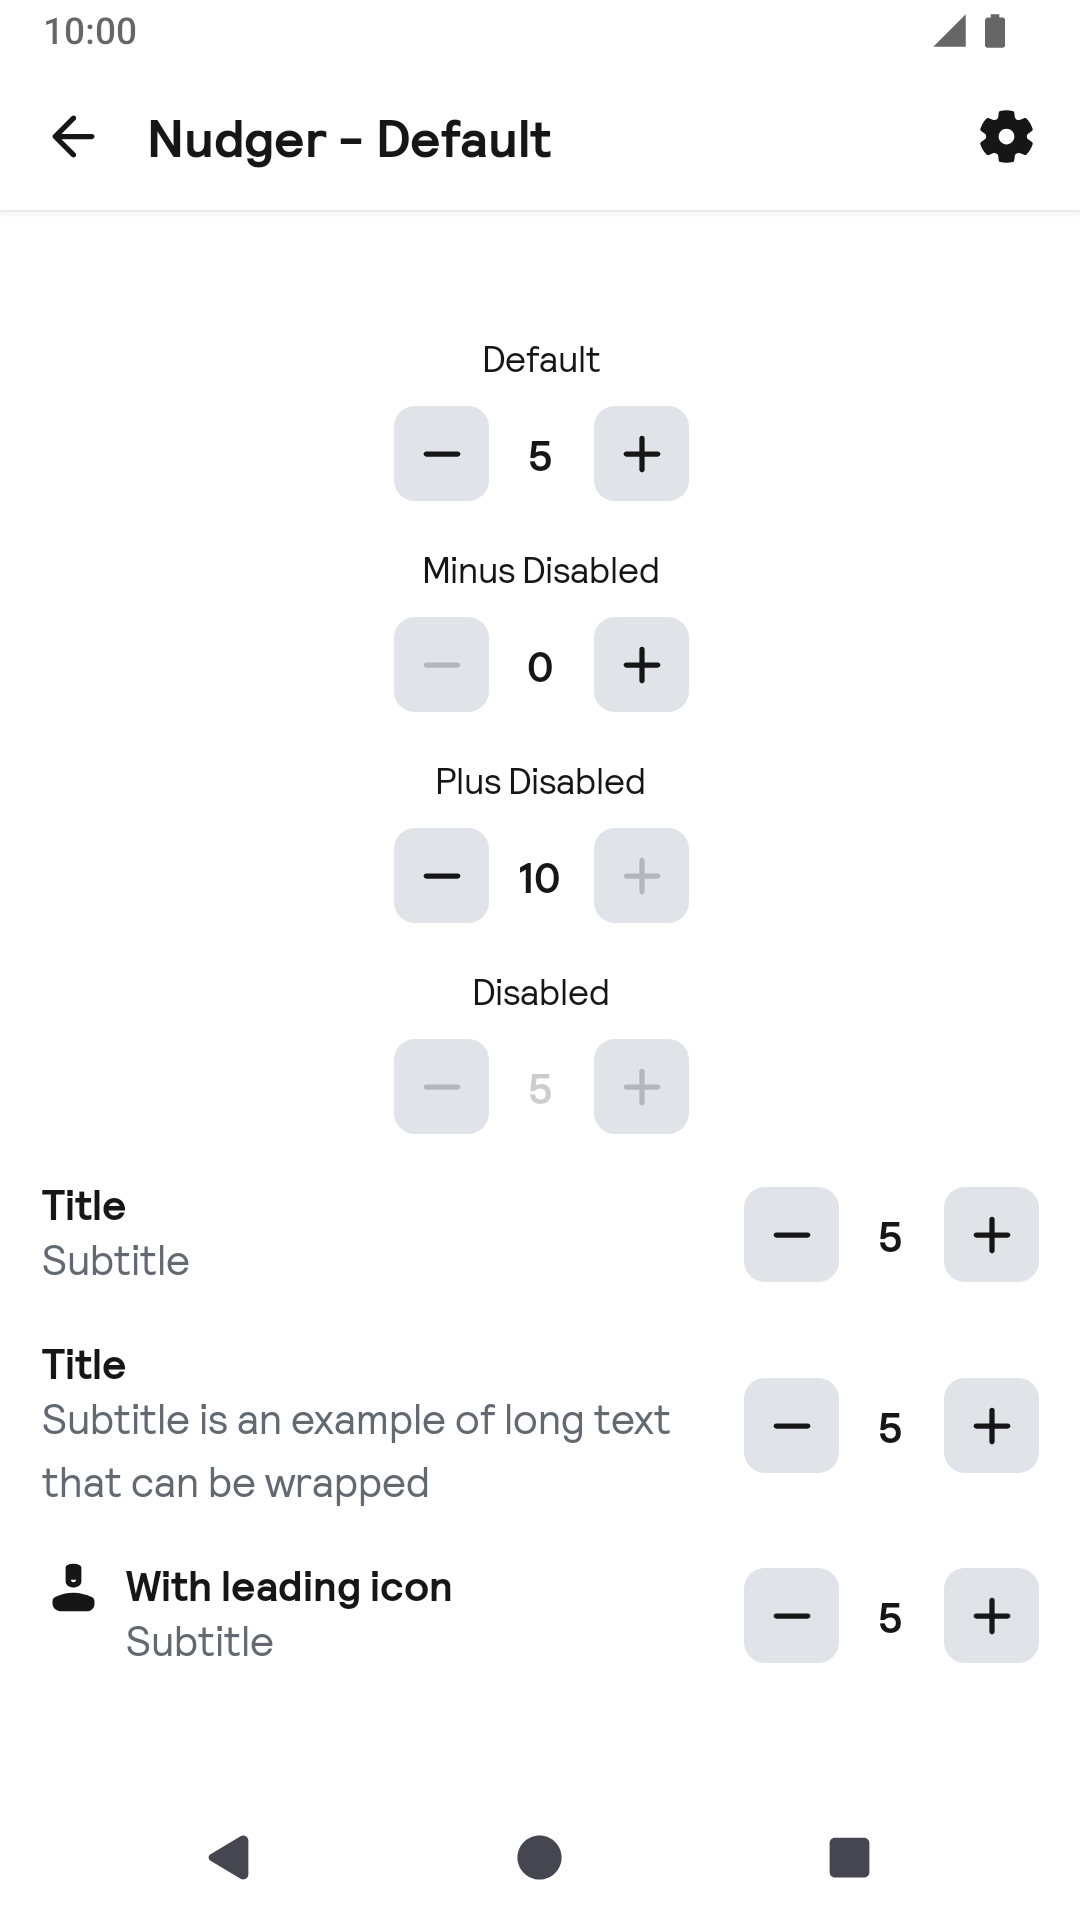
Task: Tap the minus button in the Minus Disabled nudger
Action: (441, 665)
